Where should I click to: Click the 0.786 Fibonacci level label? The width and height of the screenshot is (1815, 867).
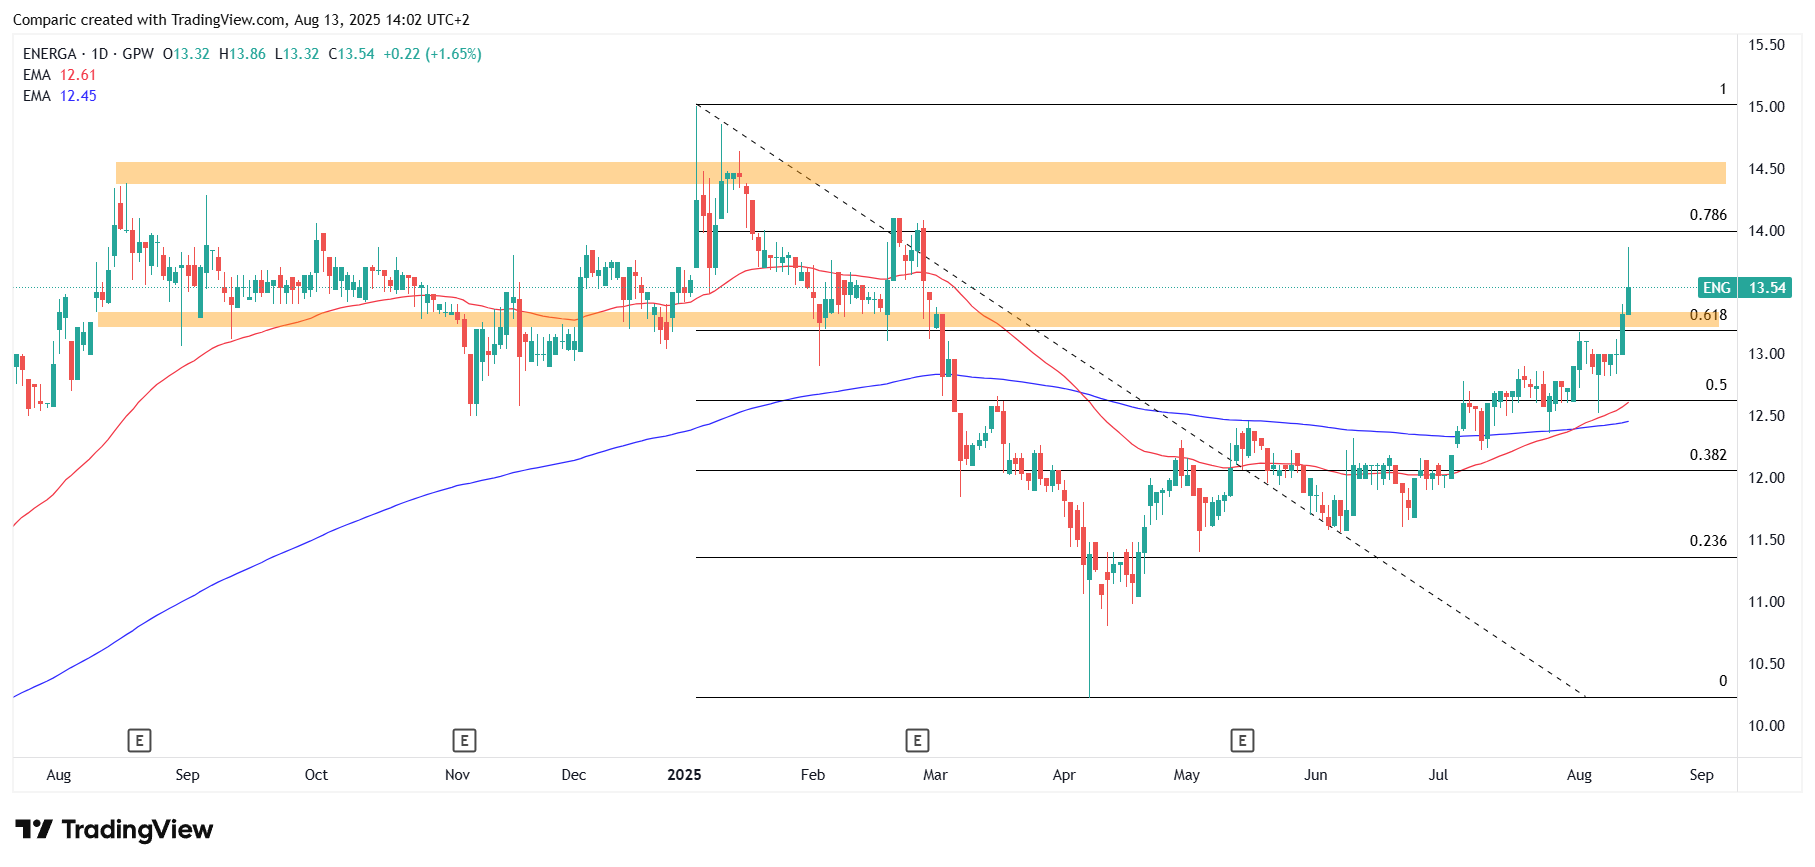tap(1707, 215)
